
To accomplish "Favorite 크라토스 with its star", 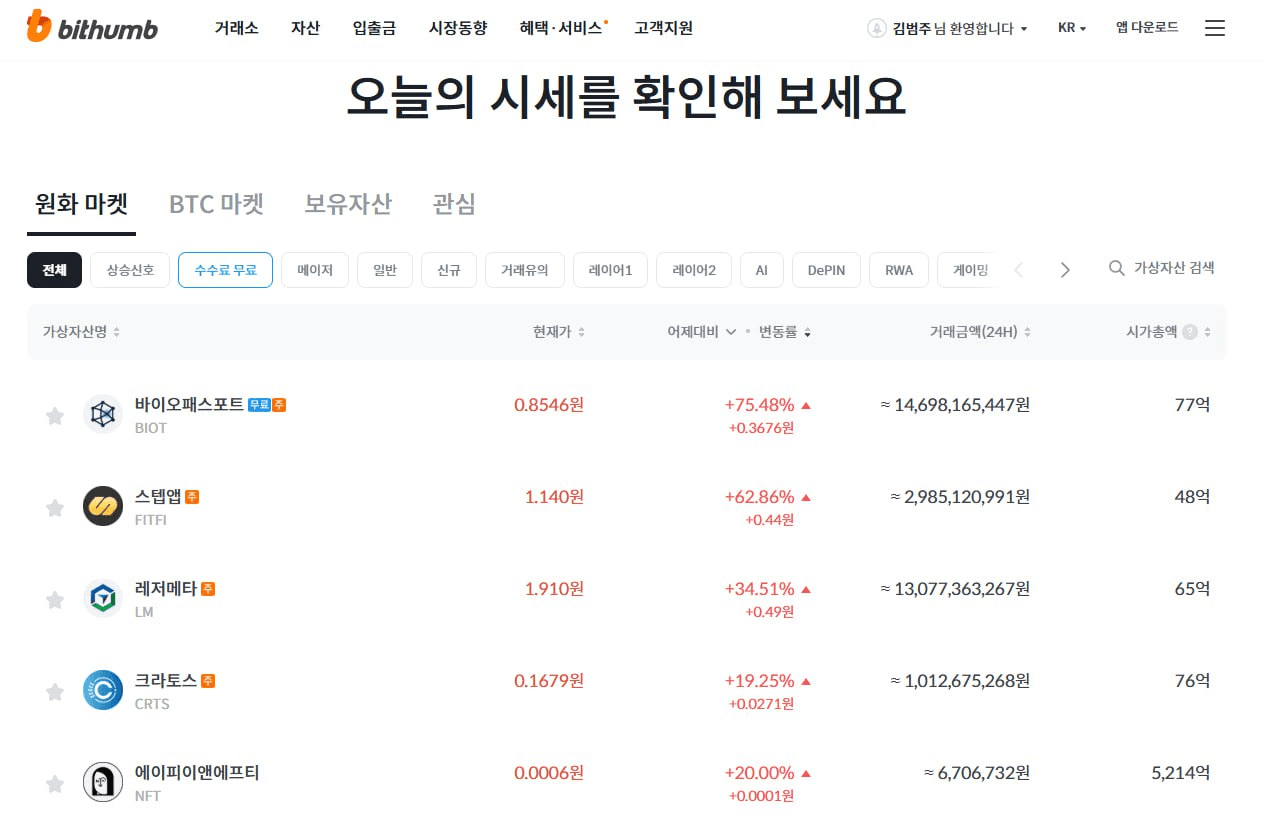I will click(55, 692).
